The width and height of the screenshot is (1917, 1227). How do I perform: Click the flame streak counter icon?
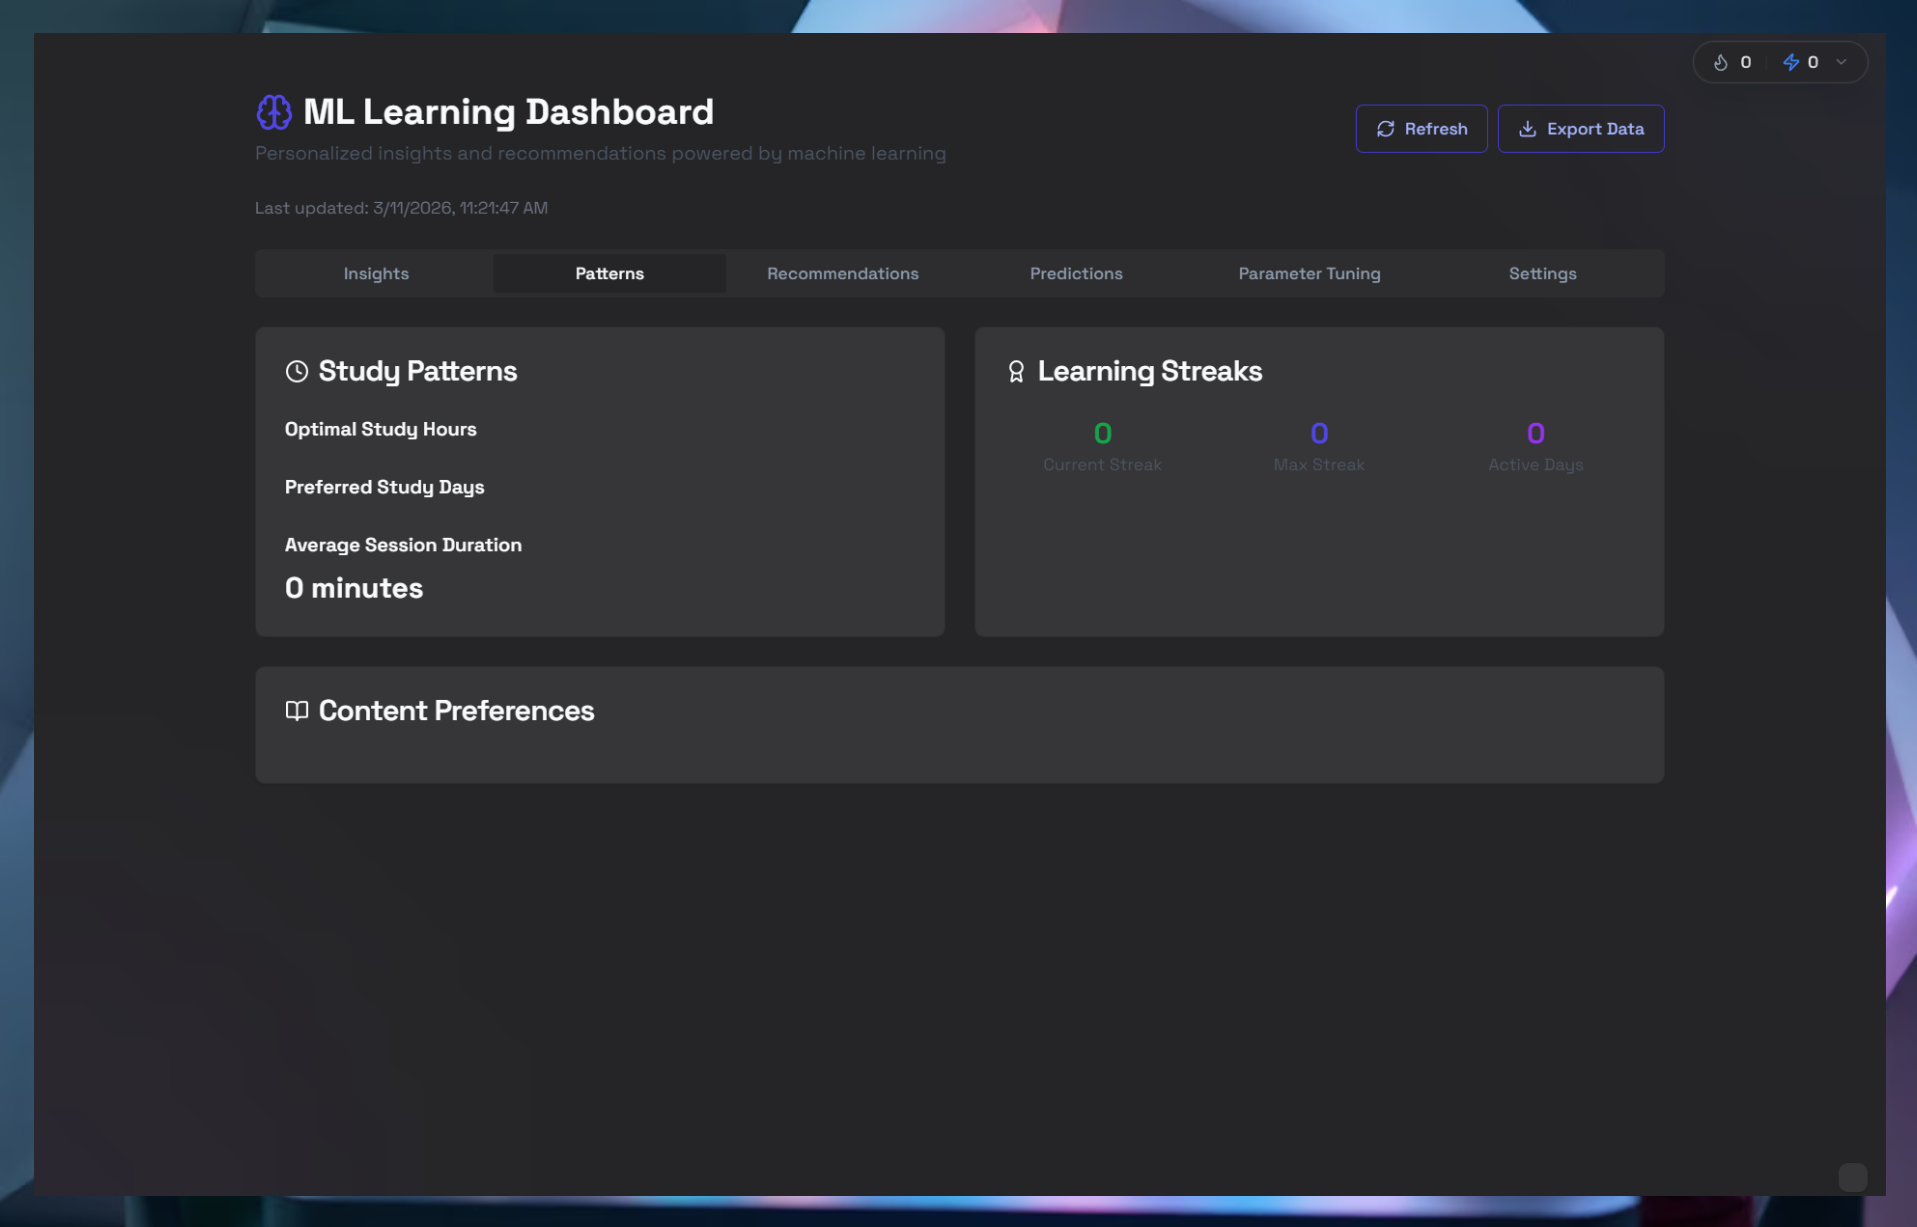pos(1720,62)
